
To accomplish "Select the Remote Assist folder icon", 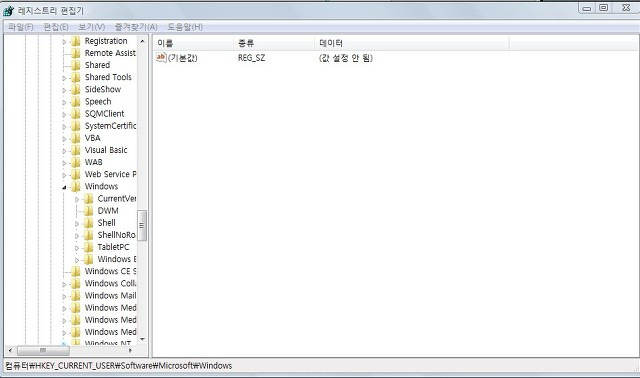I will coord(76,53).
